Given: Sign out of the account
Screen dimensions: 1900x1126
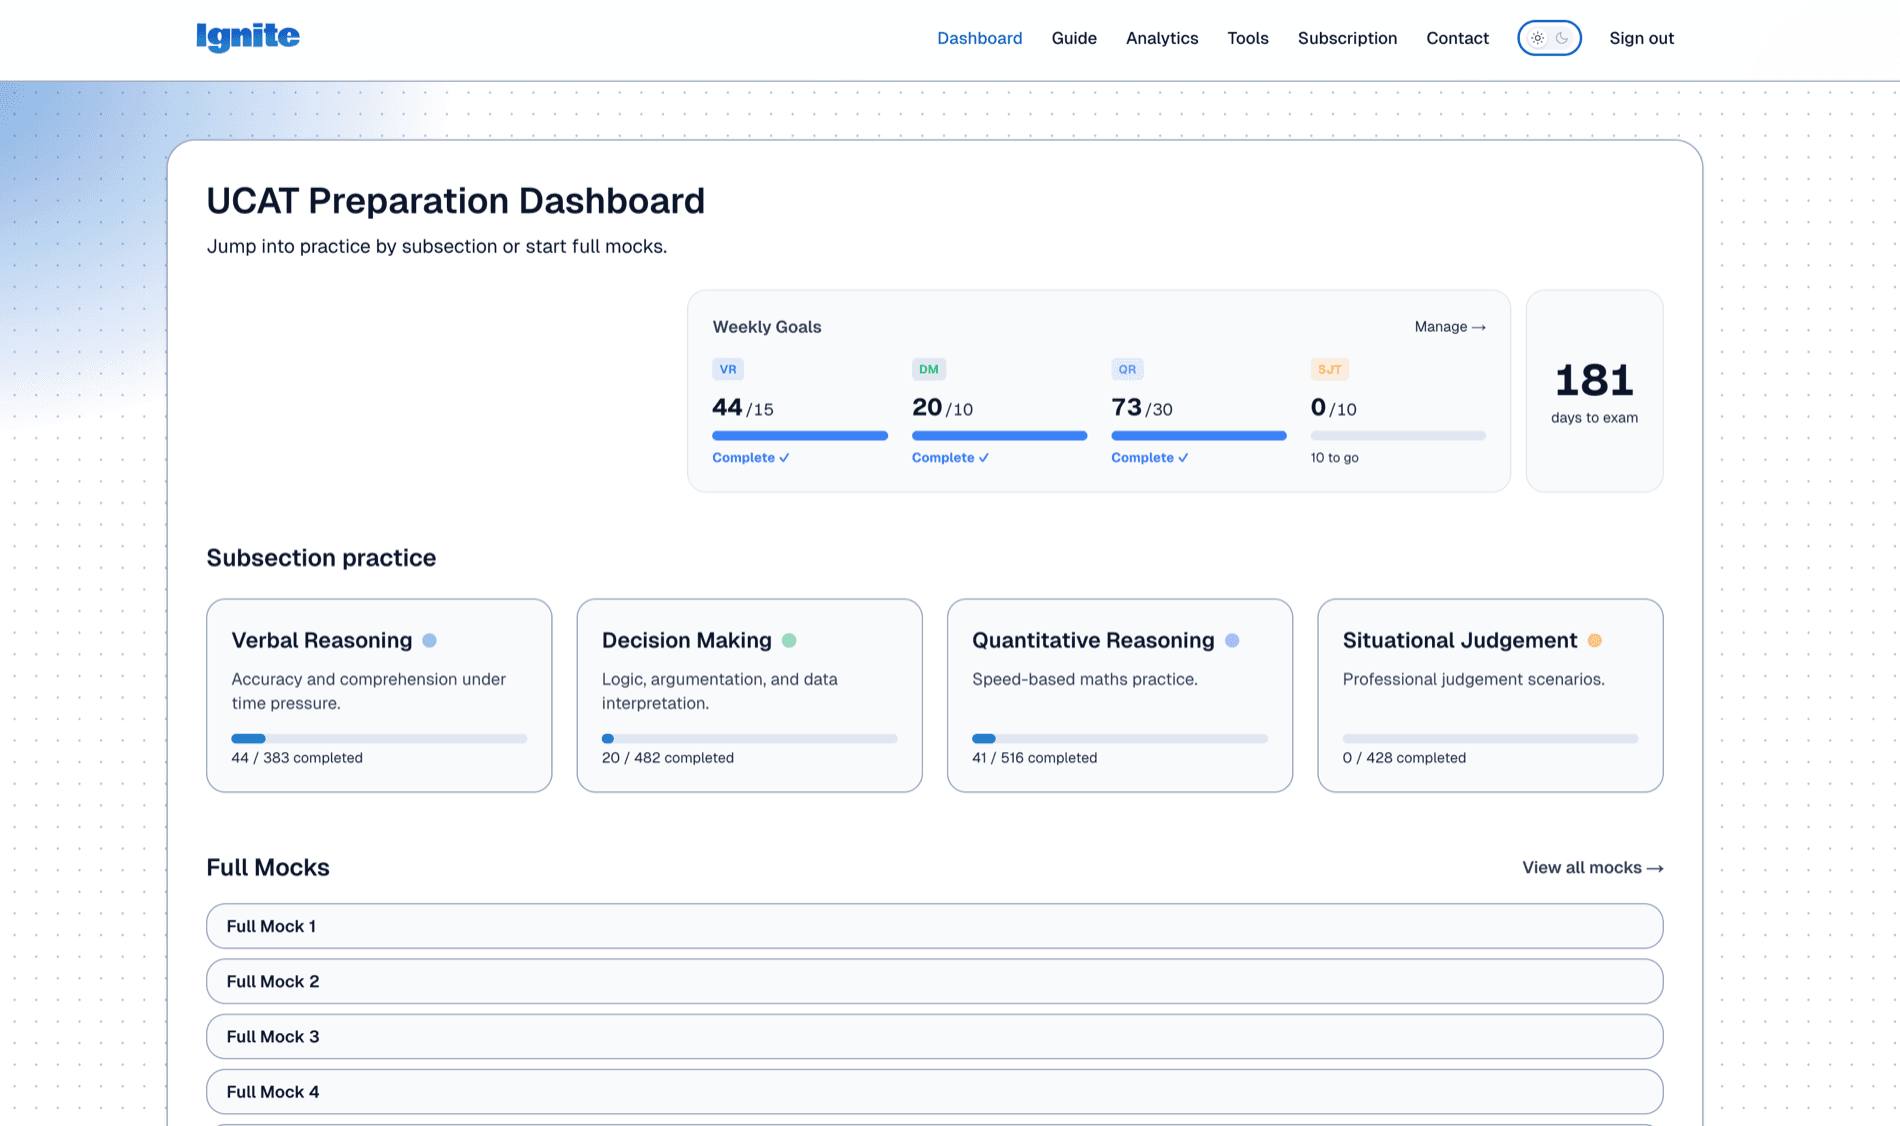Looking at the screenshot, I should point(1641,38).
